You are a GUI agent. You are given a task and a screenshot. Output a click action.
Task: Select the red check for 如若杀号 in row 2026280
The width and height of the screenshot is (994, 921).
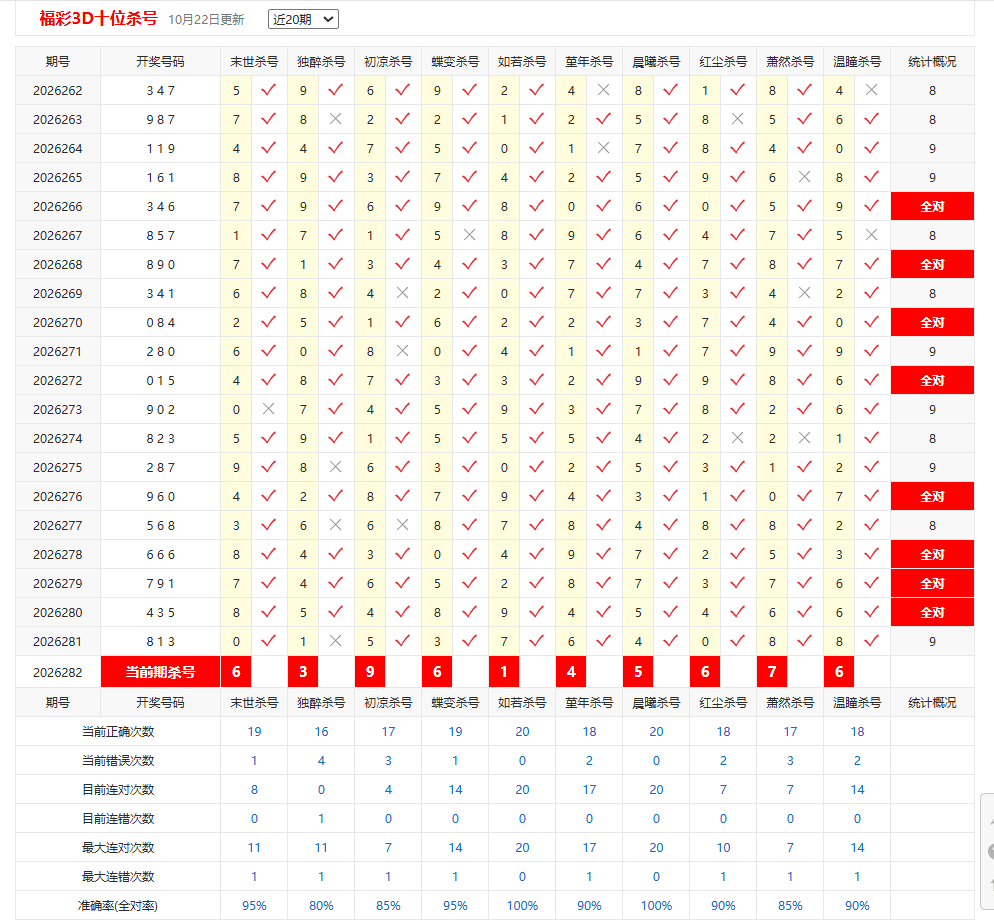tap(536, 612)
